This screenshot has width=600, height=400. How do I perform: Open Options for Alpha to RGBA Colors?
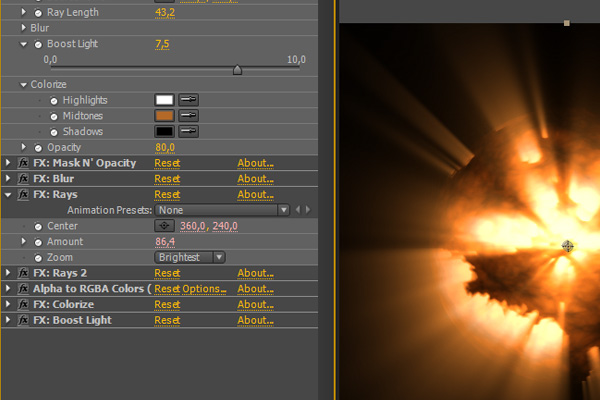click(204, 289)
